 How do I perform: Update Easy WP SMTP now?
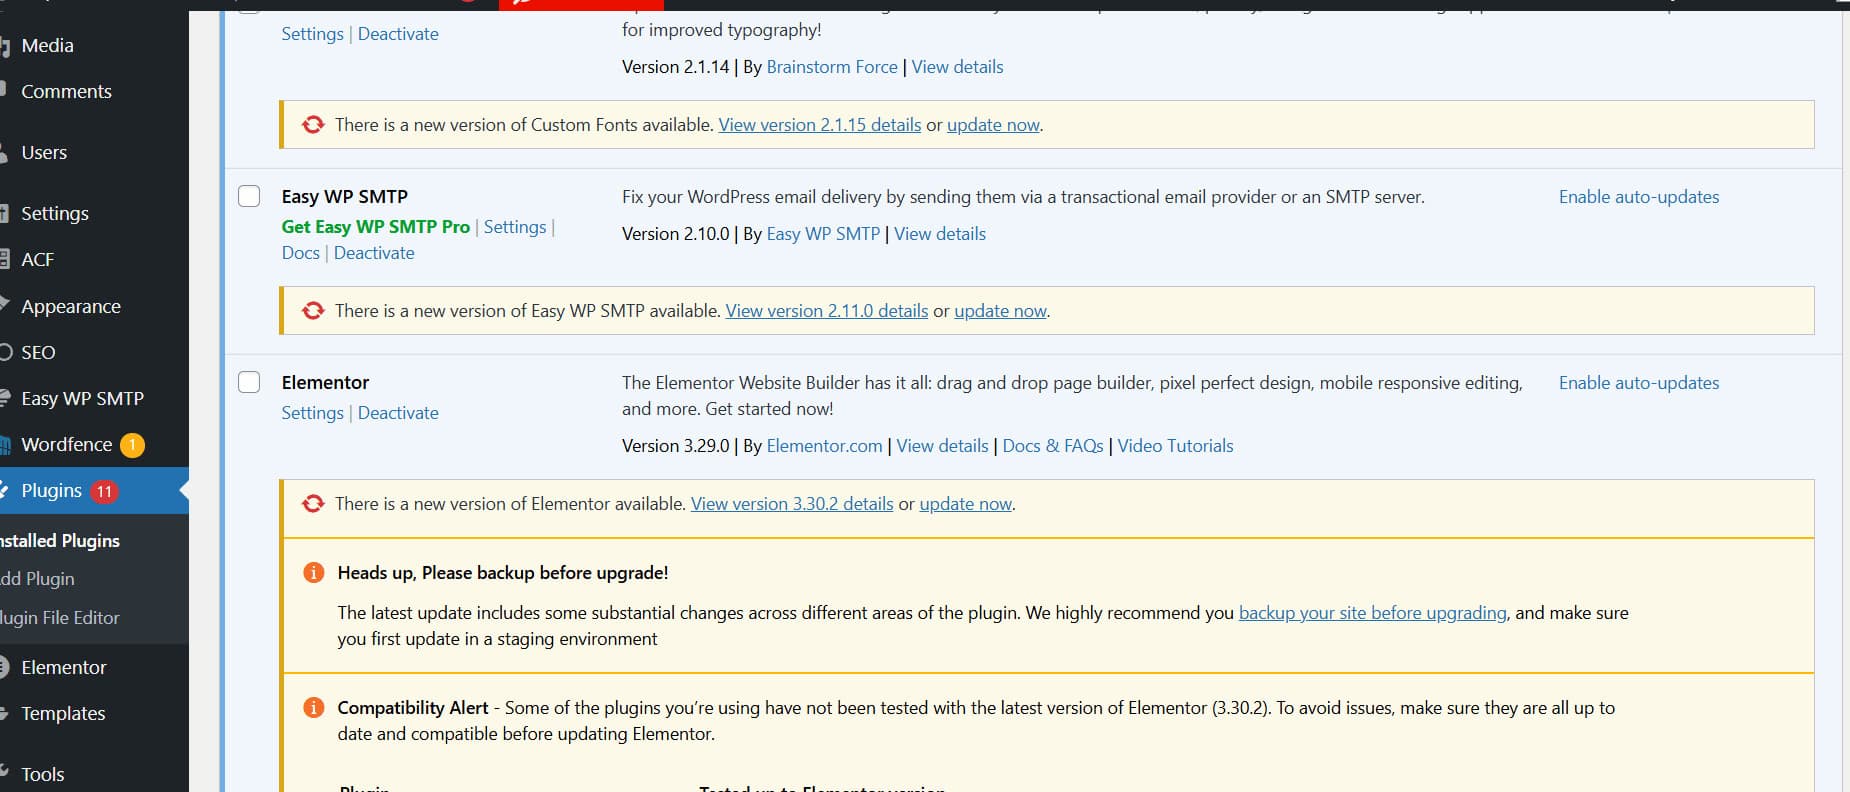(x=1000, y=310)
